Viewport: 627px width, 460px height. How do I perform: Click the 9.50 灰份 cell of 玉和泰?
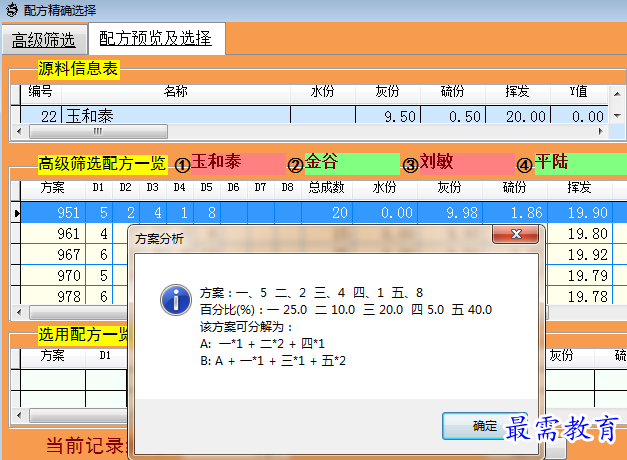pos(388,116)
